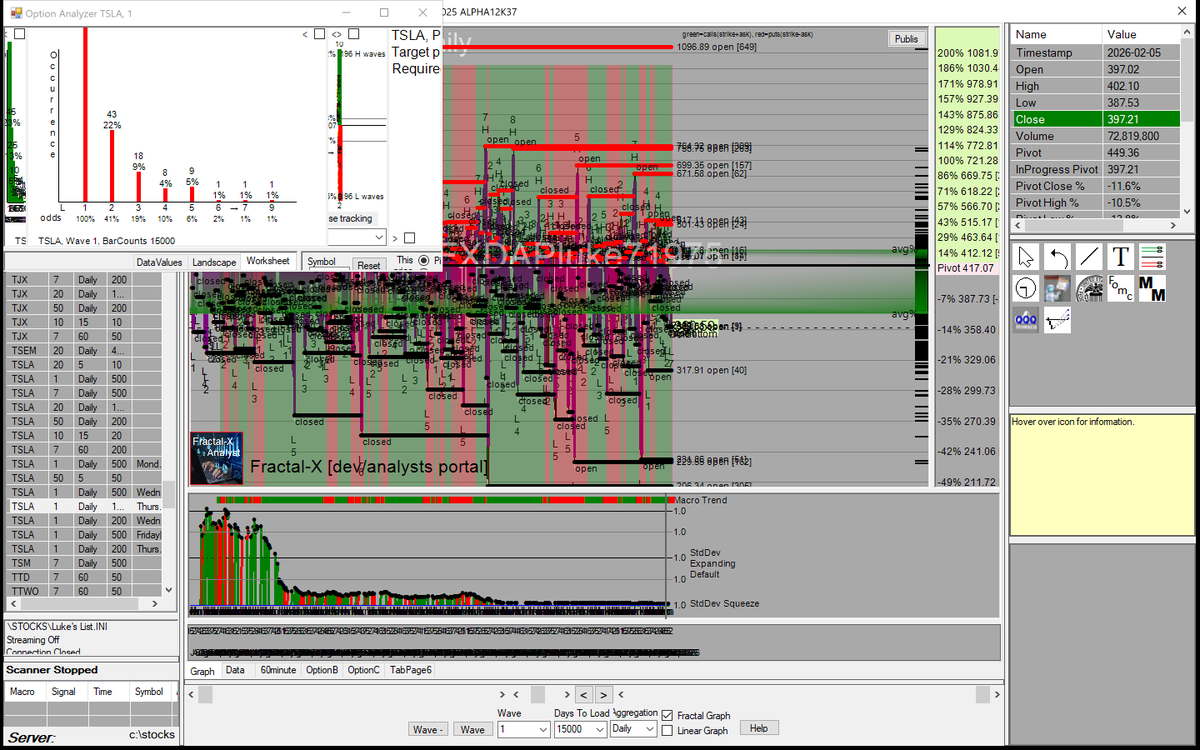The height and width of the screenshot is (750, 1200).
Task: Select the text T tool
Action: tap(1120, 257)
